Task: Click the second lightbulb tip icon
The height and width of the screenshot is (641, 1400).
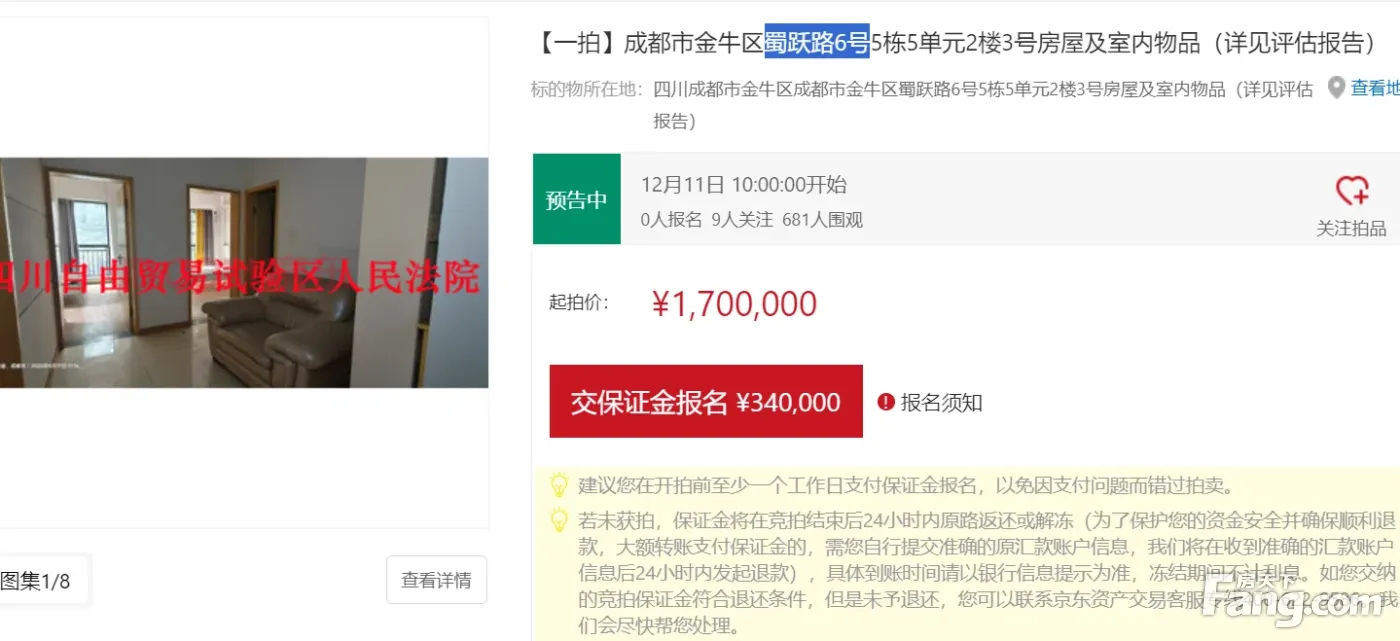Action: coord(560,520)
